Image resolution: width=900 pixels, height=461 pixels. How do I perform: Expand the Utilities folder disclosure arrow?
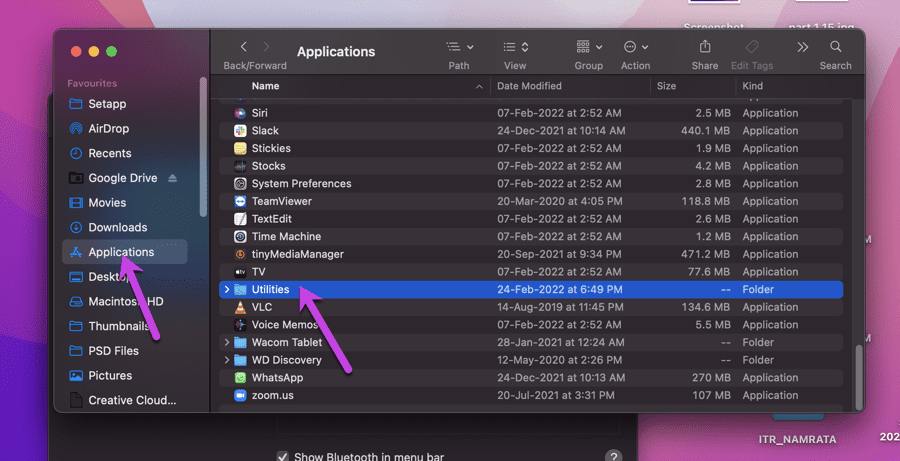(227, 289)
